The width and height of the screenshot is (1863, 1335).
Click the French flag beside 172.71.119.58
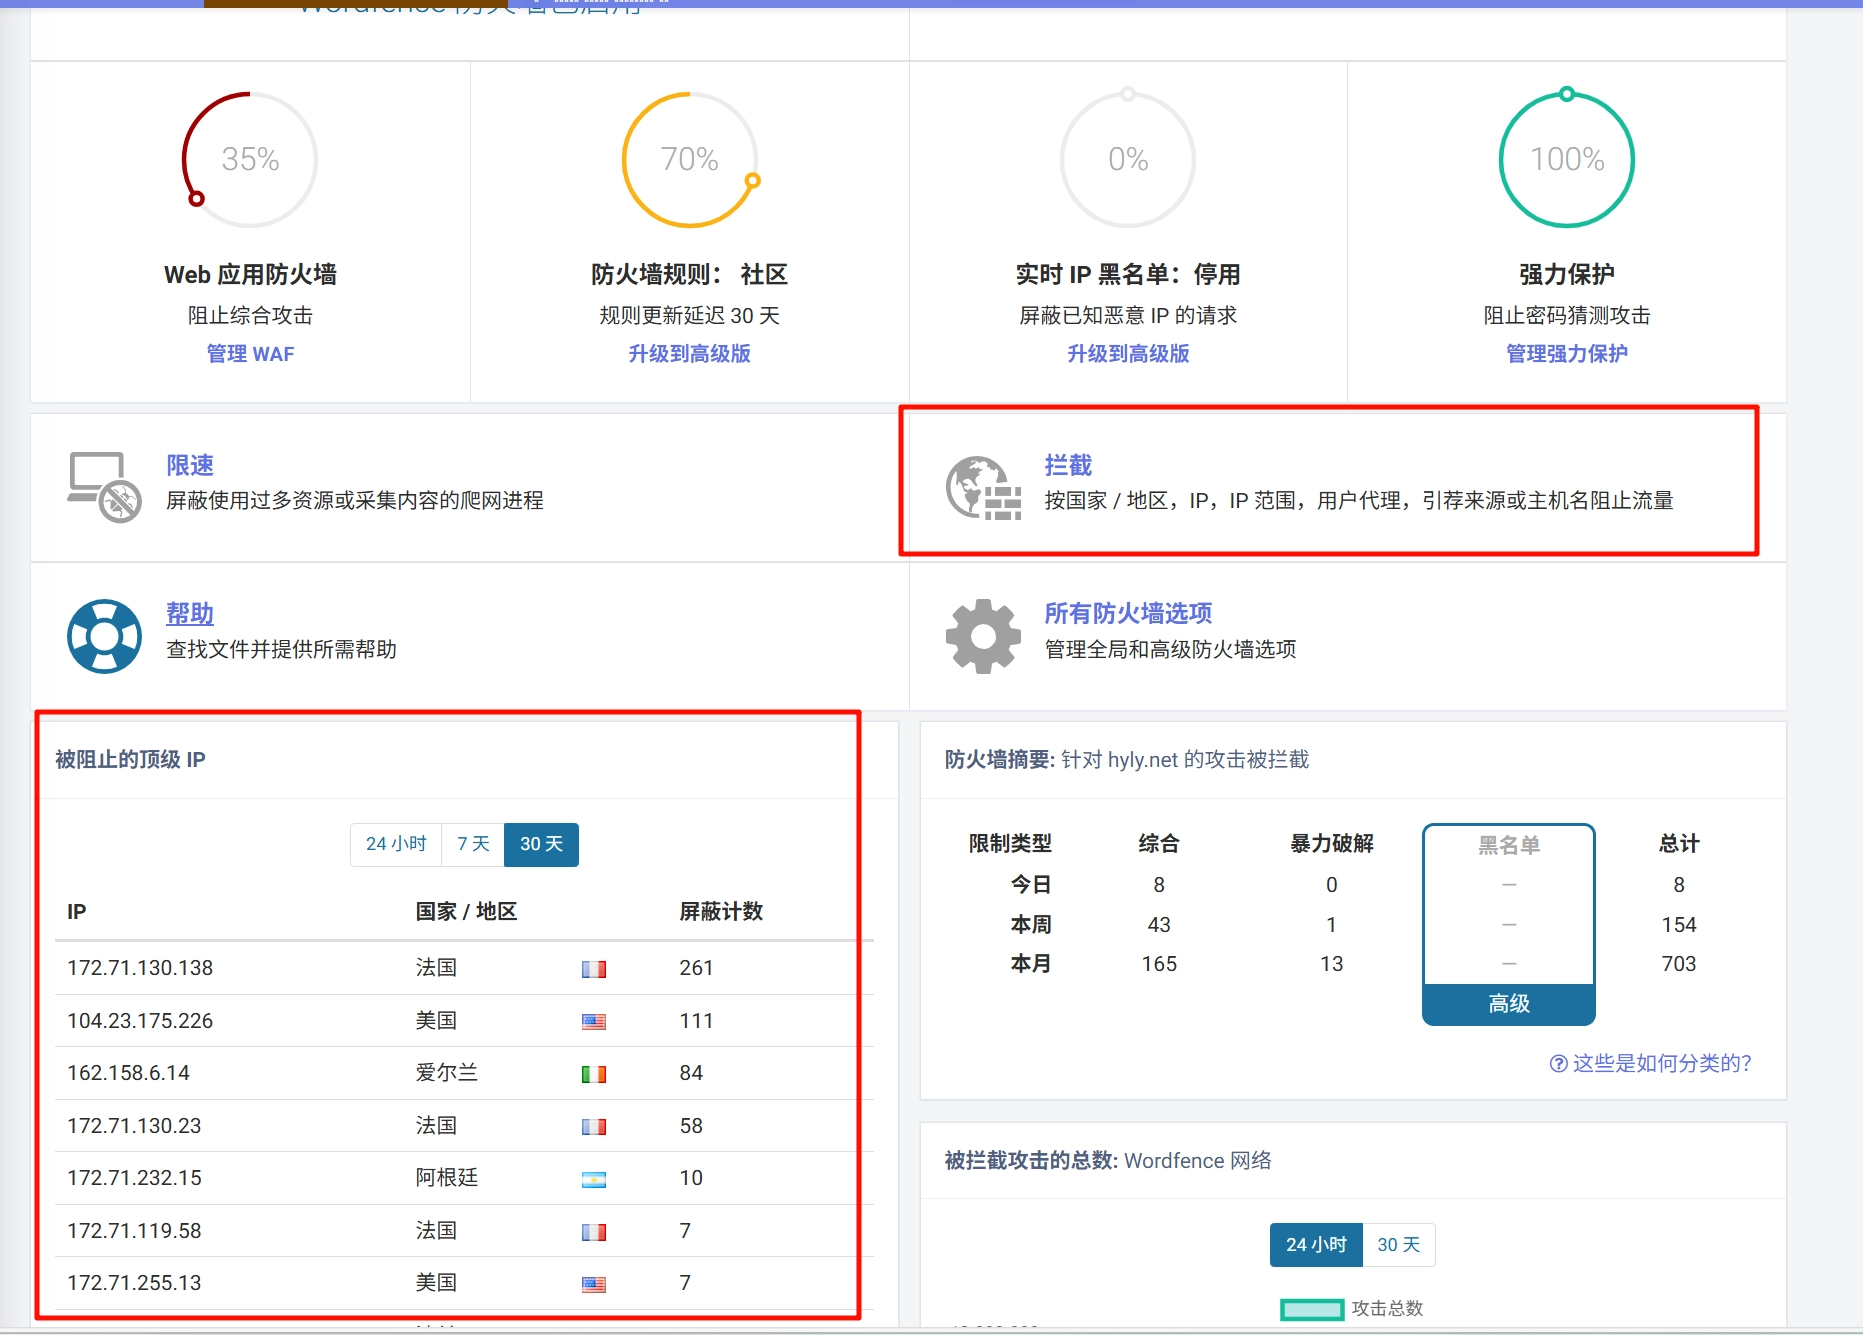coord(594,1232)
